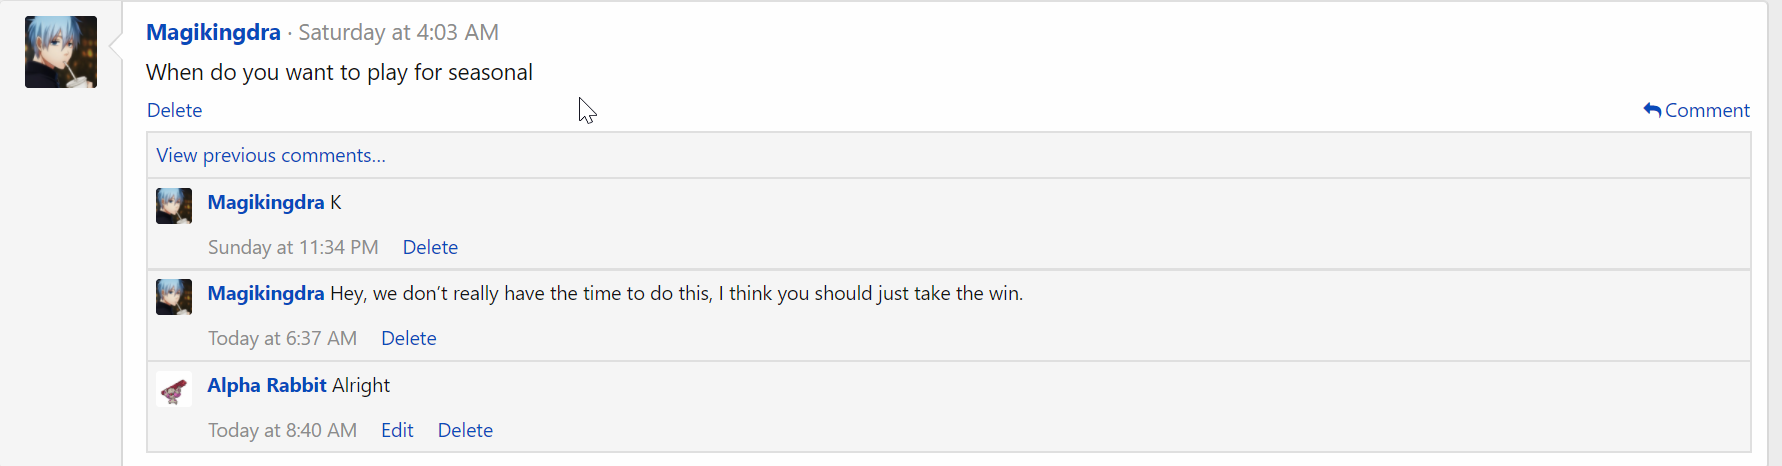
Task: Click Sunday at 11:34 PM timestamp
Action: pos(293,247)
